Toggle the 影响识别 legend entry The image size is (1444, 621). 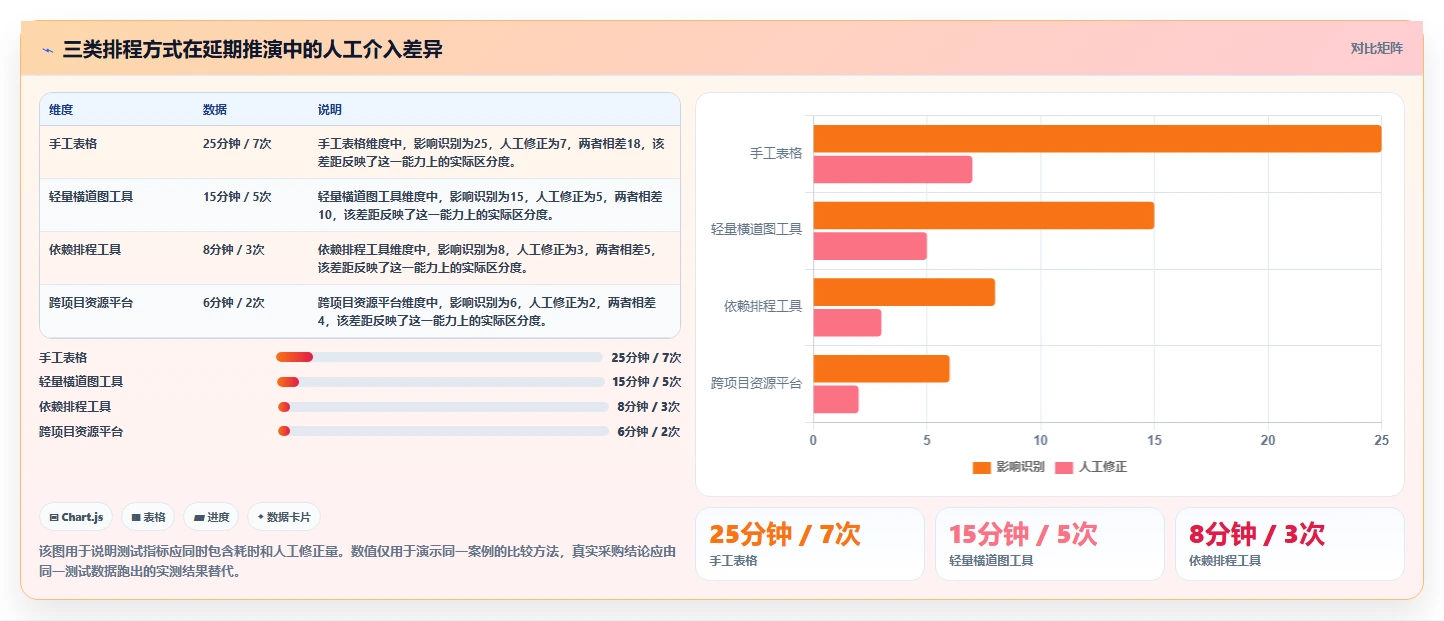pyautogui.click(x=1008, y=467)
